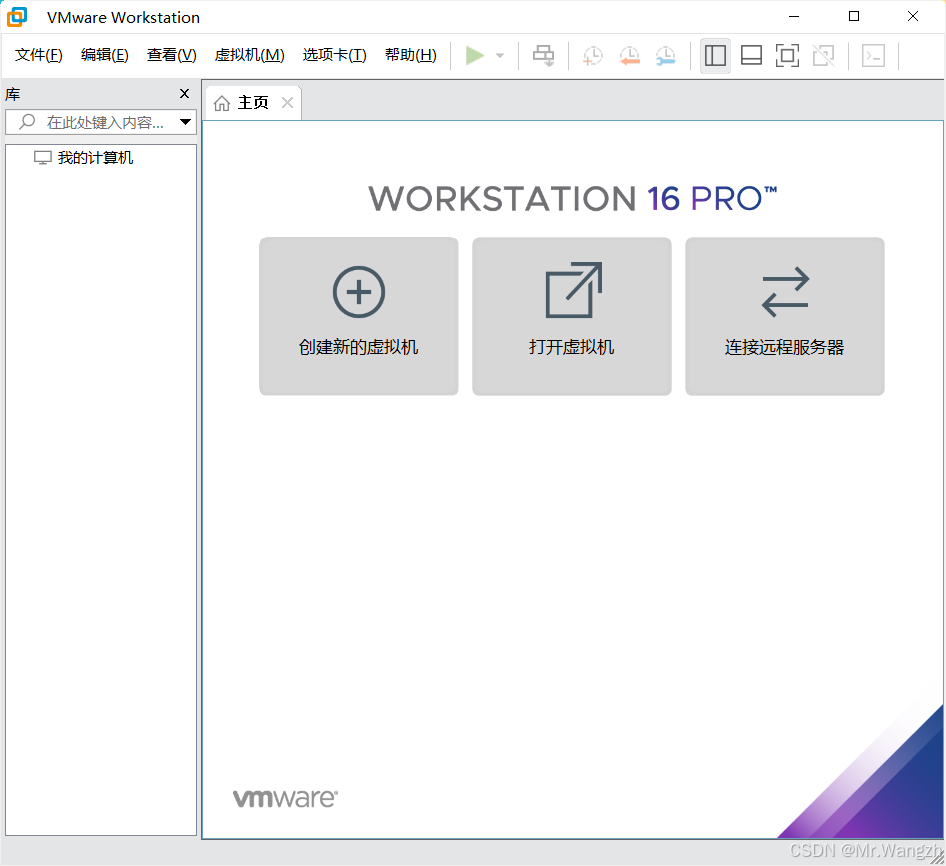946x866 pixels.
Task: Open the 虚拟机(M) menu
Action: (x=249, y=55)
